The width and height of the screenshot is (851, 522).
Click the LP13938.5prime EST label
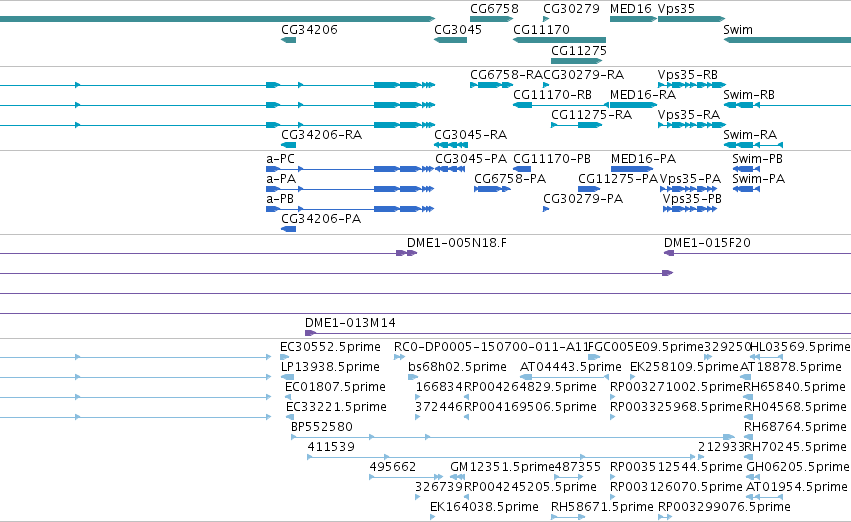(330, 367)
